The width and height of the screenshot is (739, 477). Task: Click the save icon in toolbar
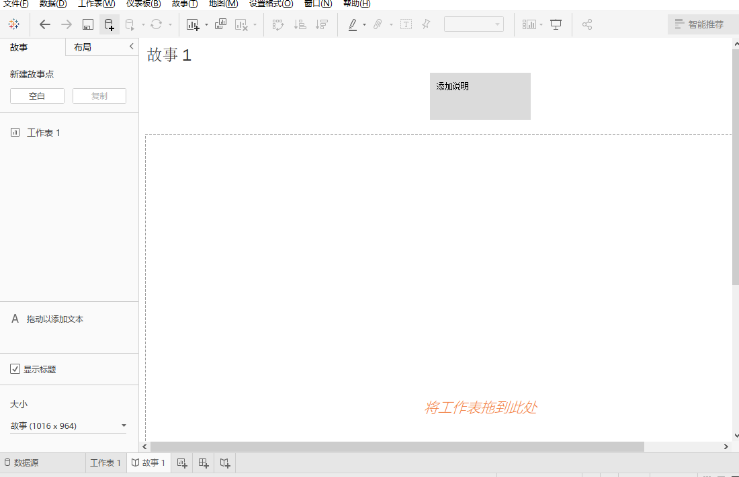(x=88, y=24)
